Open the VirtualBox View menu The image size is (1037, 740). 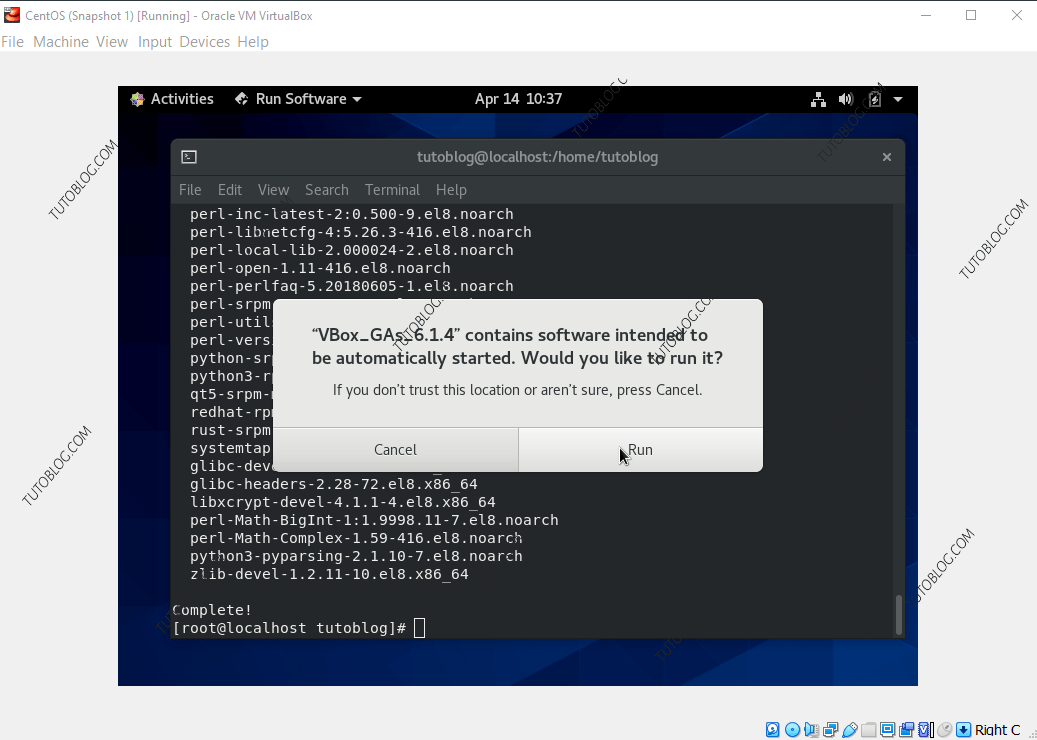click(112, 42)
